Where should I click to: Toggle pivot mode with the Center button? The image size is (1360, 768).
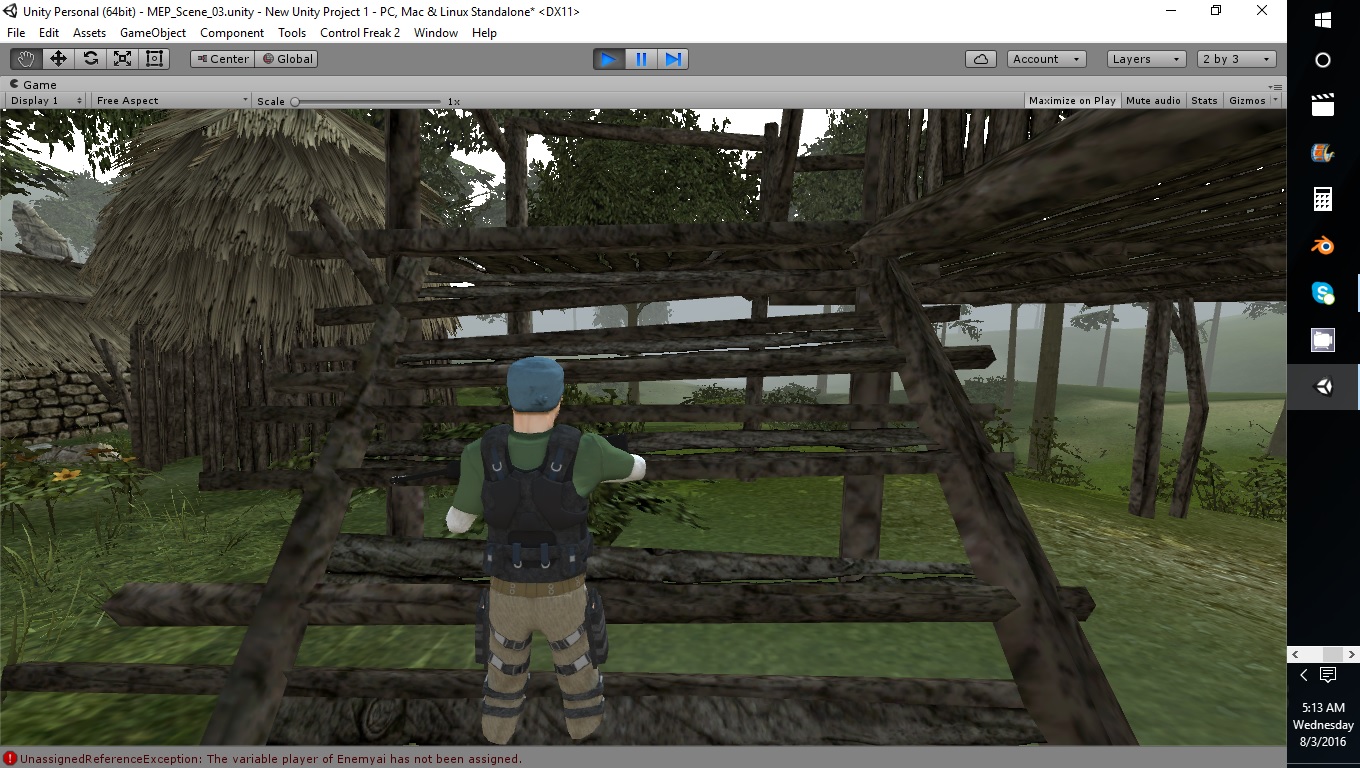click(x=221, y=58)
